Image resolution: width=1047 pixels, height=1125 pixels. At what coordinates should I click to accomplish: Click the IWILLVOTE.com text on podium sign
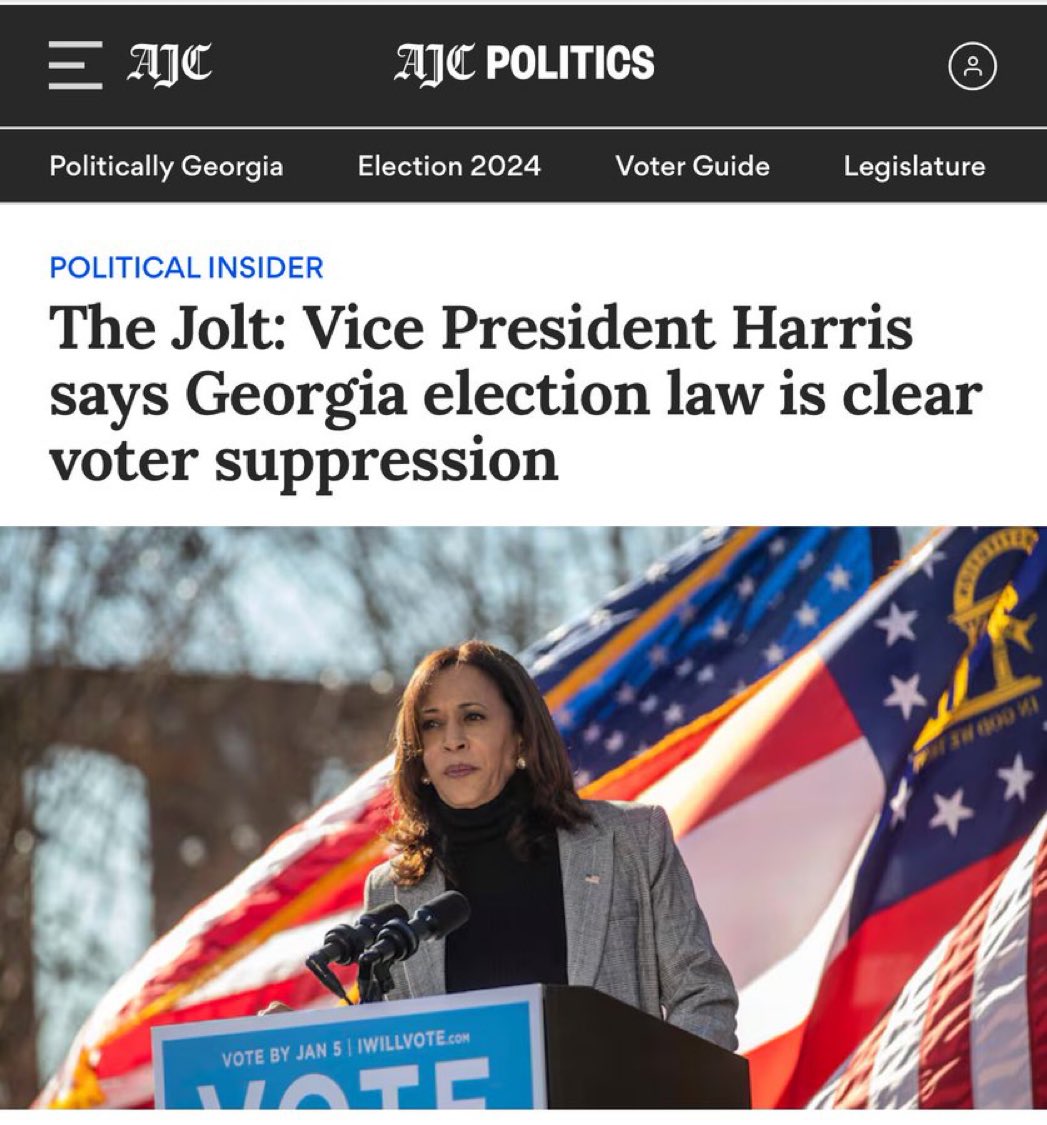pos(413,1042)
